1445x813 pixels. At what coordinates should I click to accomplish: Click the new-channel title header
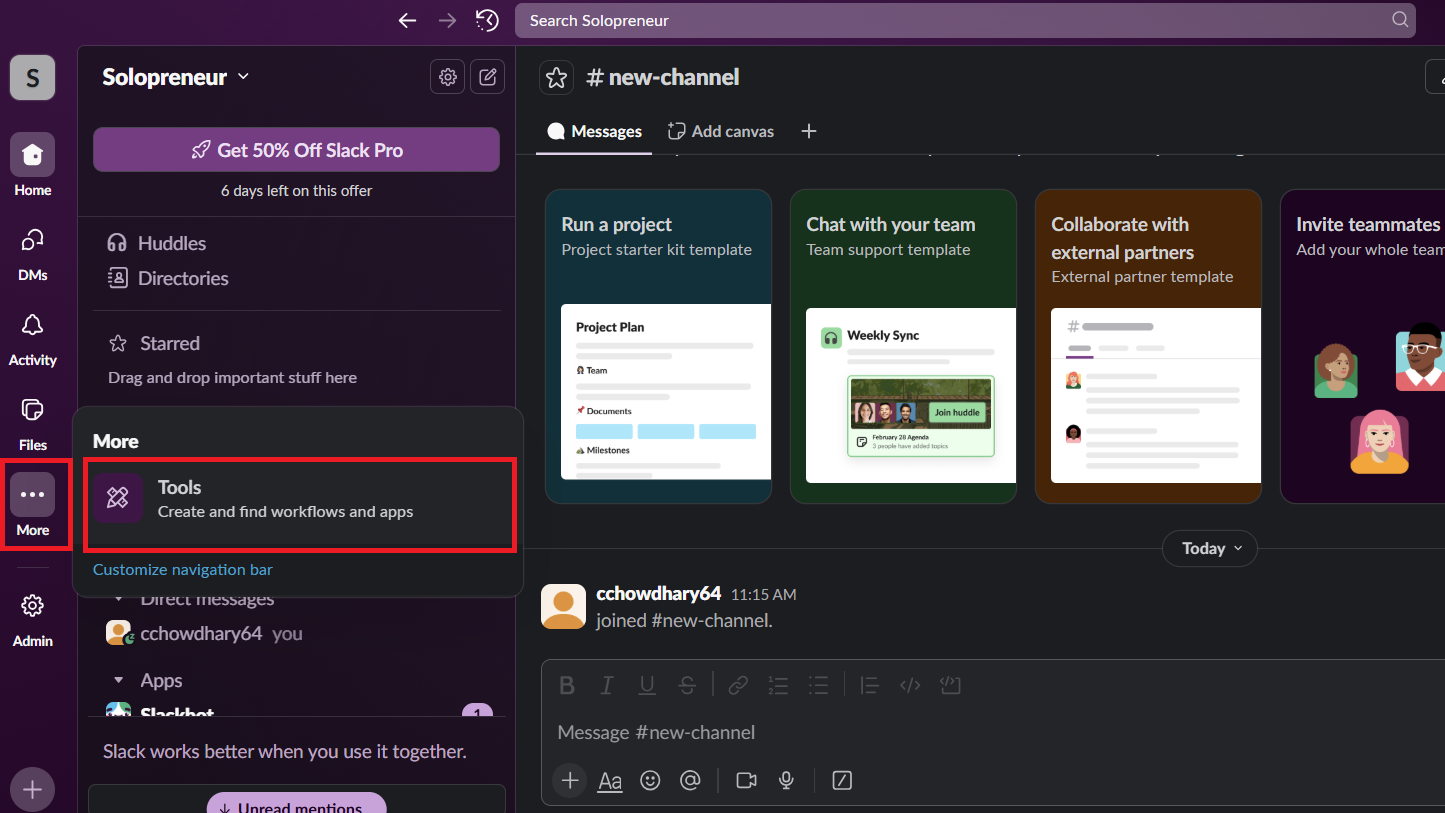(662, 77)
